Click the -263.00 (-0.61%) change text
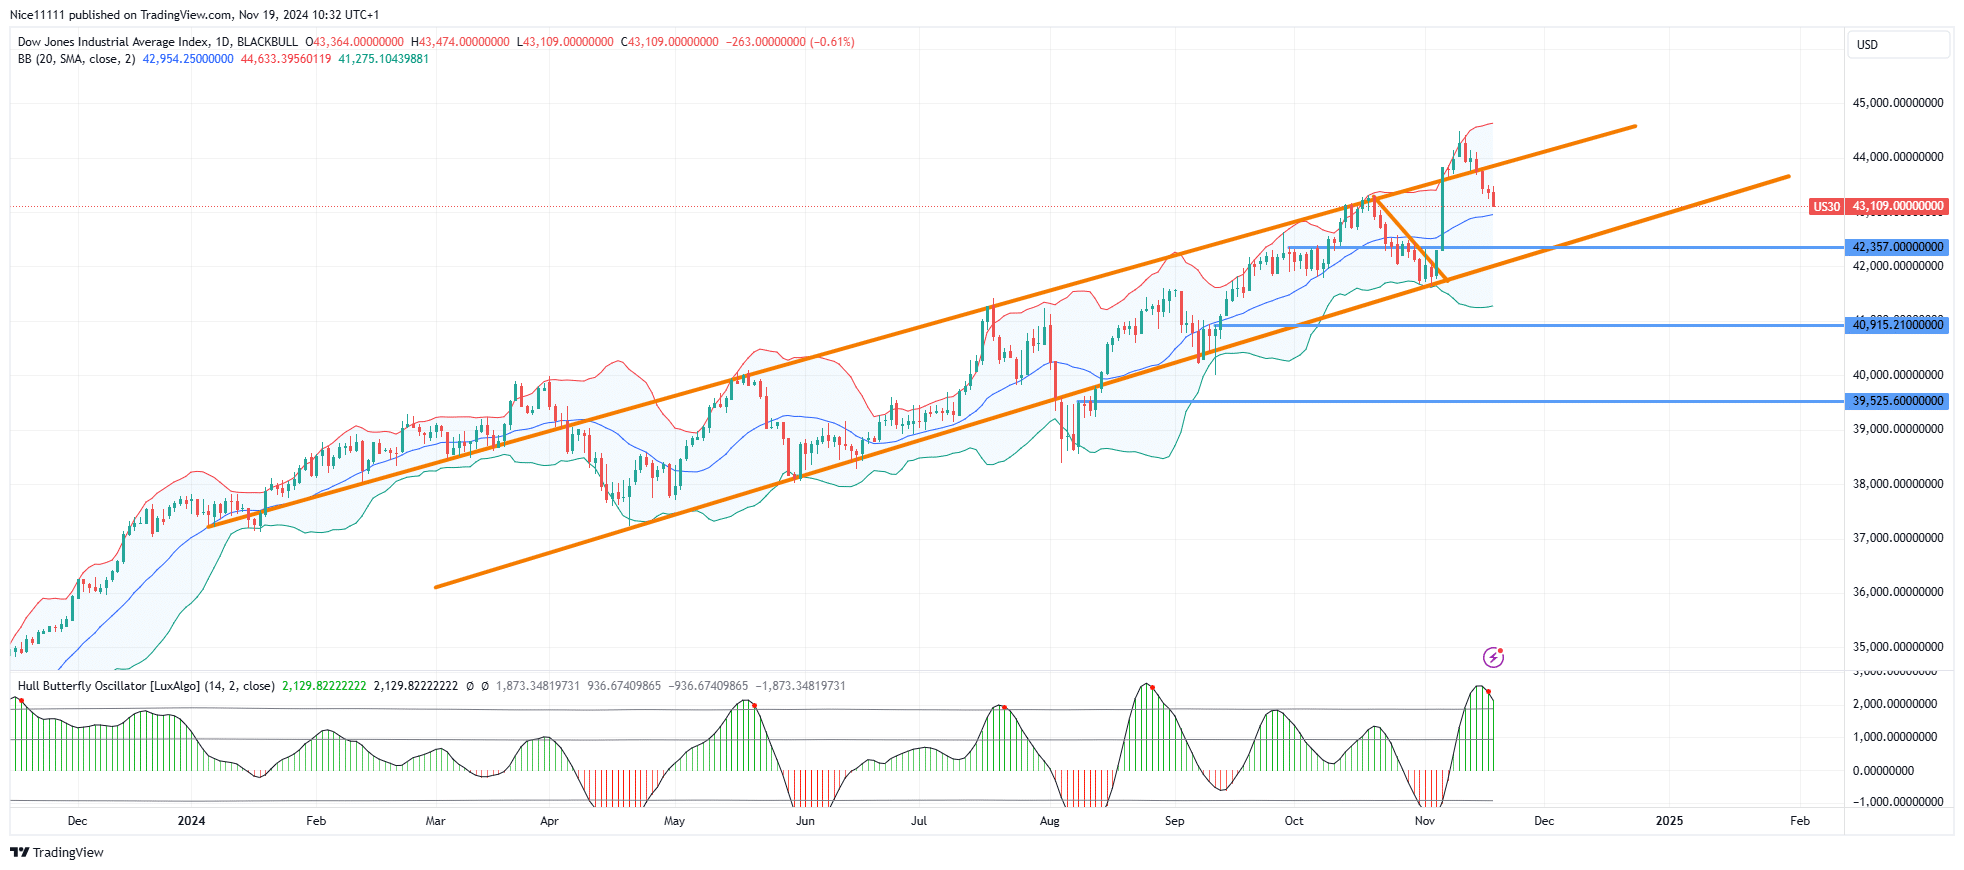 click(x=790, y=42)
